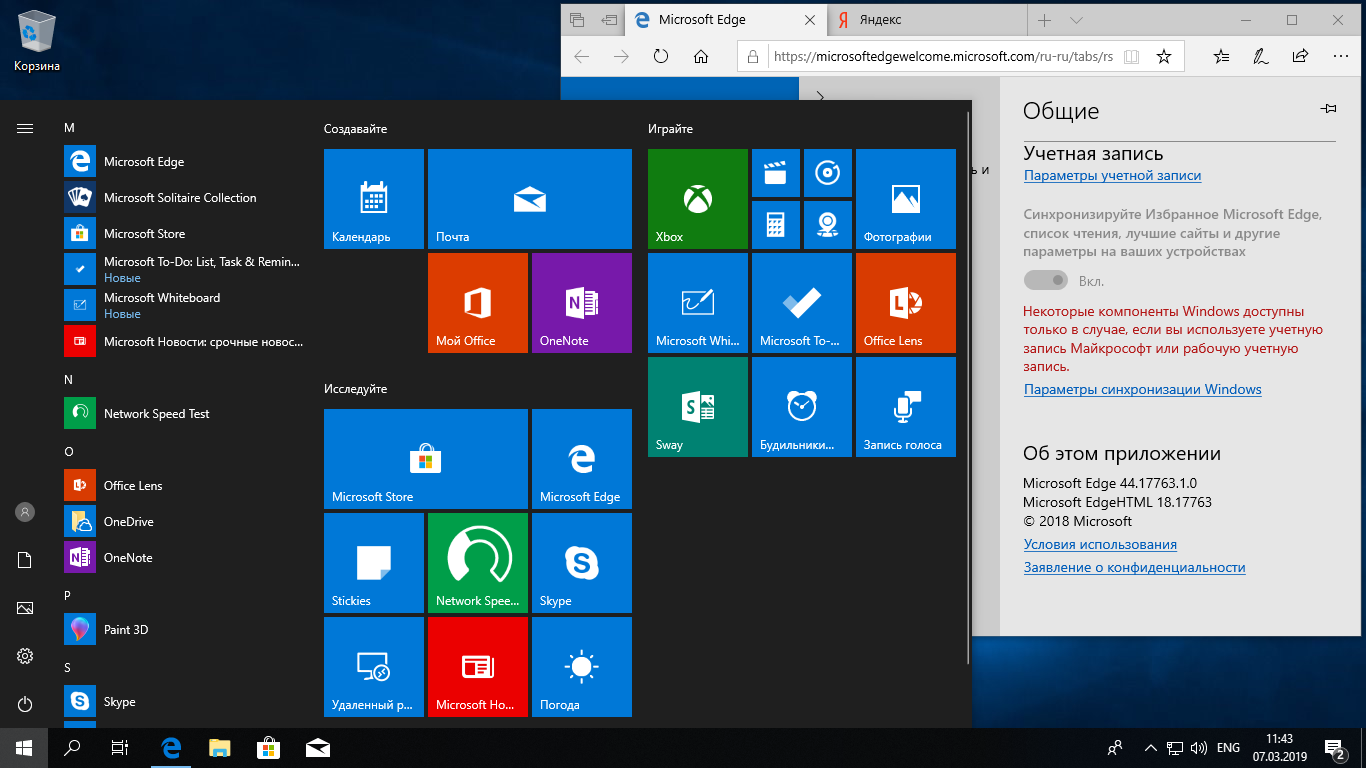Viewport: 1366px width, 768px height.
Task: Open the Calculator small tile
Action: click(776, 225)
